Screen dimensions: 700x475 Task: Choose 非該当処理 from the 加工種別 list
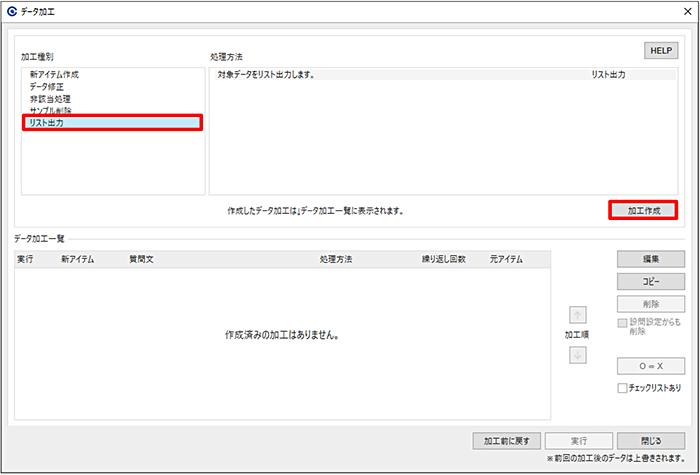(x=50, y=99)
